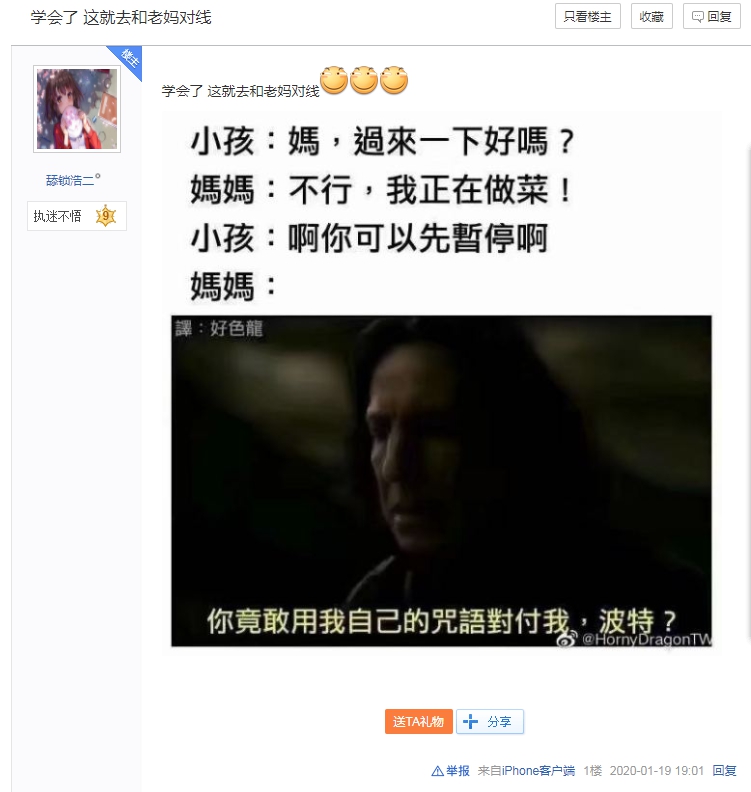
Task: Click the third smiley emoji
Action: tap(394, 80)
